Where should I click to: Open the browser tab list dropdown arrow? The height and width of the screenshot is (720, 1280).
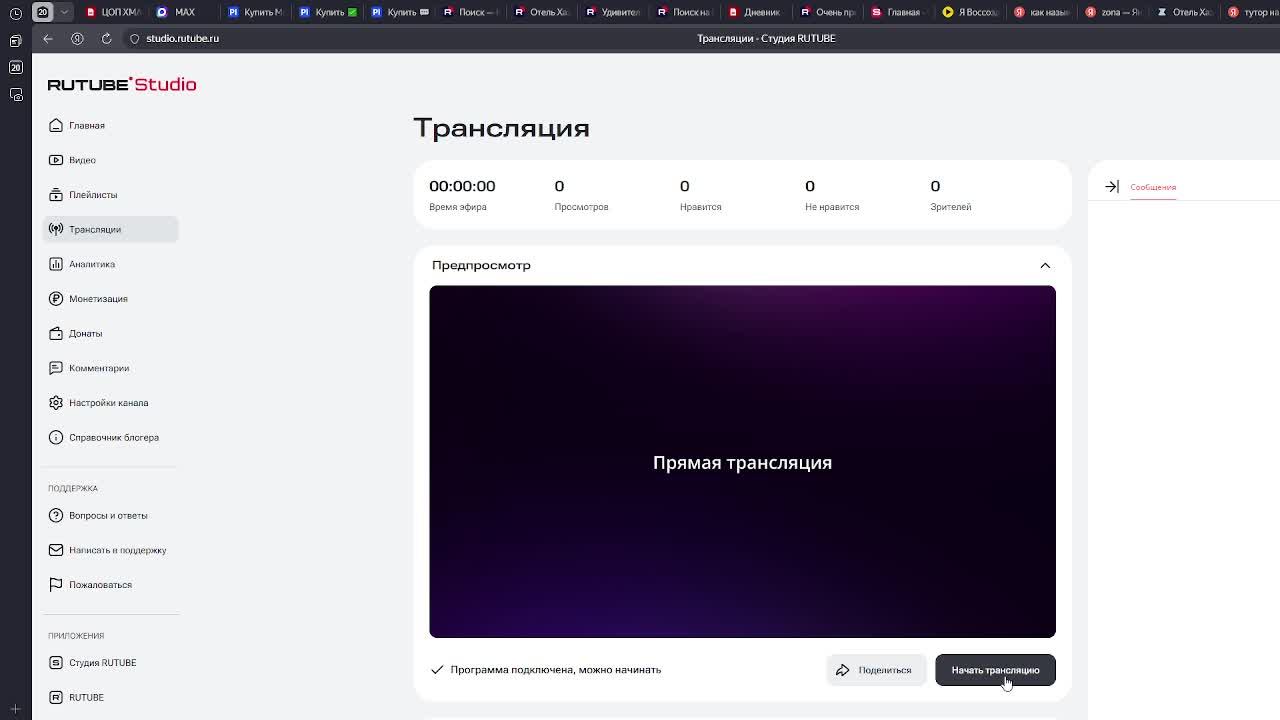click(64, 12)
